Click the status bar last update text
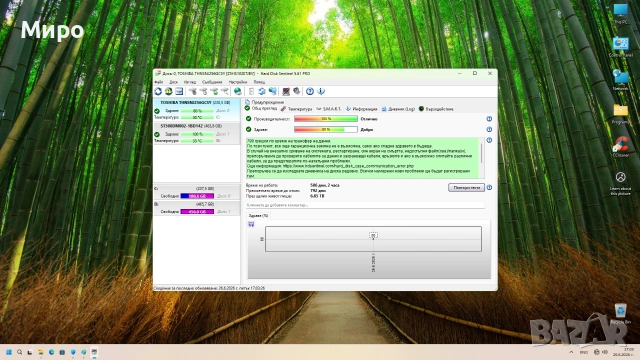The height and width of the screenshot is (360, 640). [x=209, y=288]
